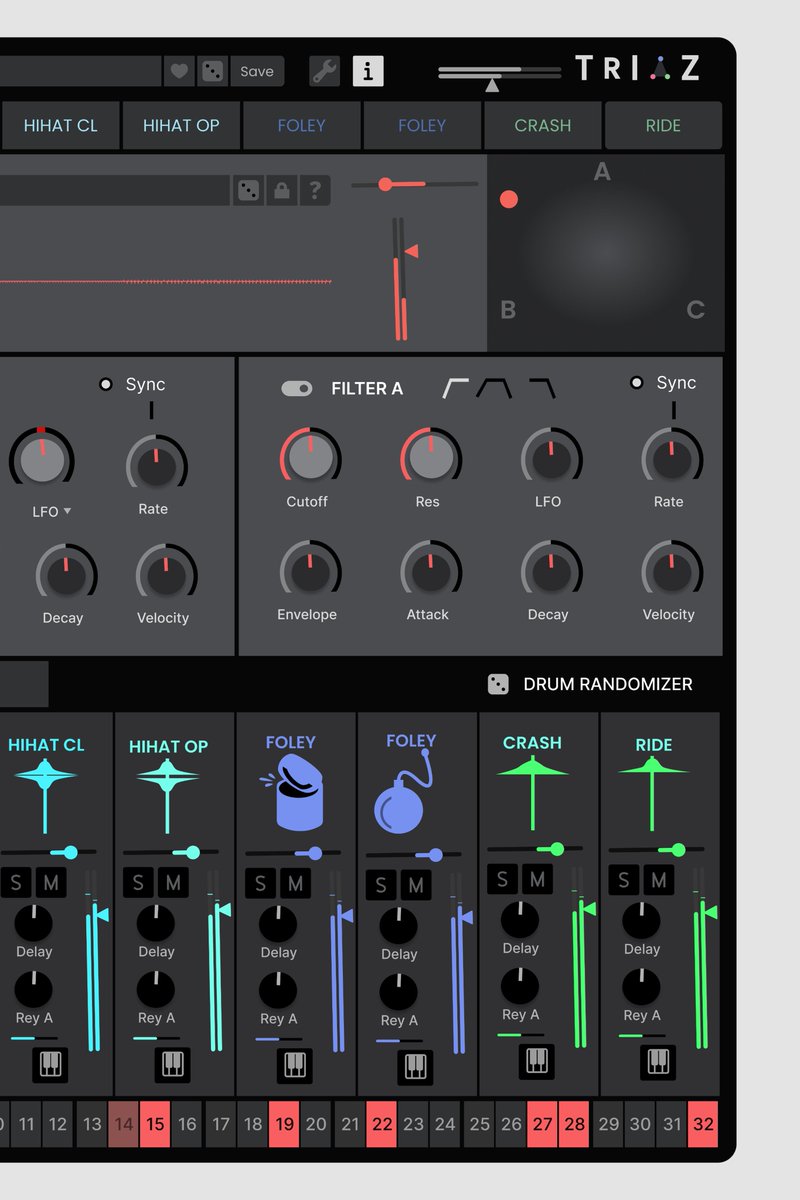Click the lock icon beside sample name
The width and height of the screenshot is (800, 1200).
tap(282, 190)
